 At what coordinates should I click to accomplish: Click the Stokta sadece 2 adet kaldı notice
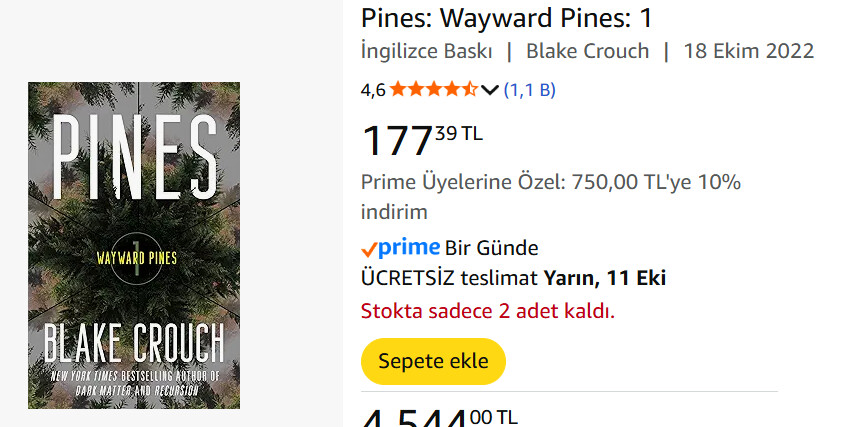click(488, 311)
